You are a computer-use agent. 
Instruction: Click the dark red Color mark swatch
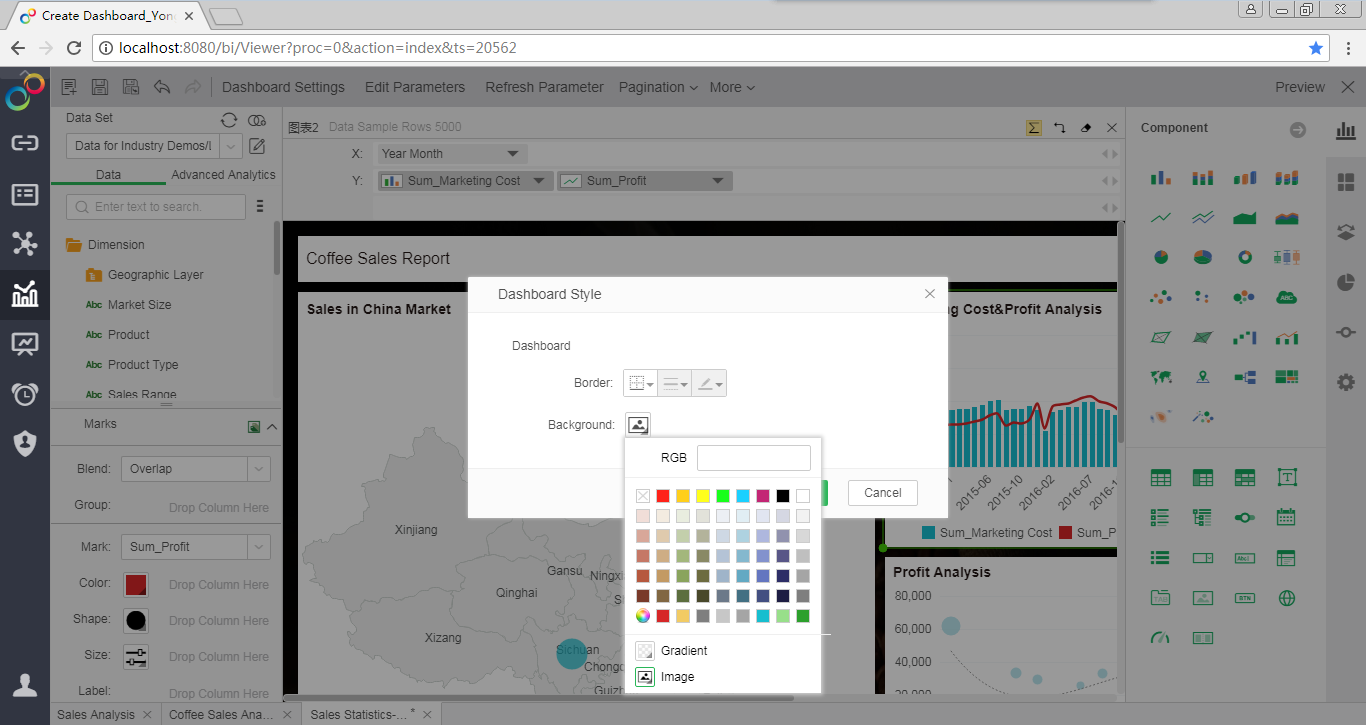(136, 584)
